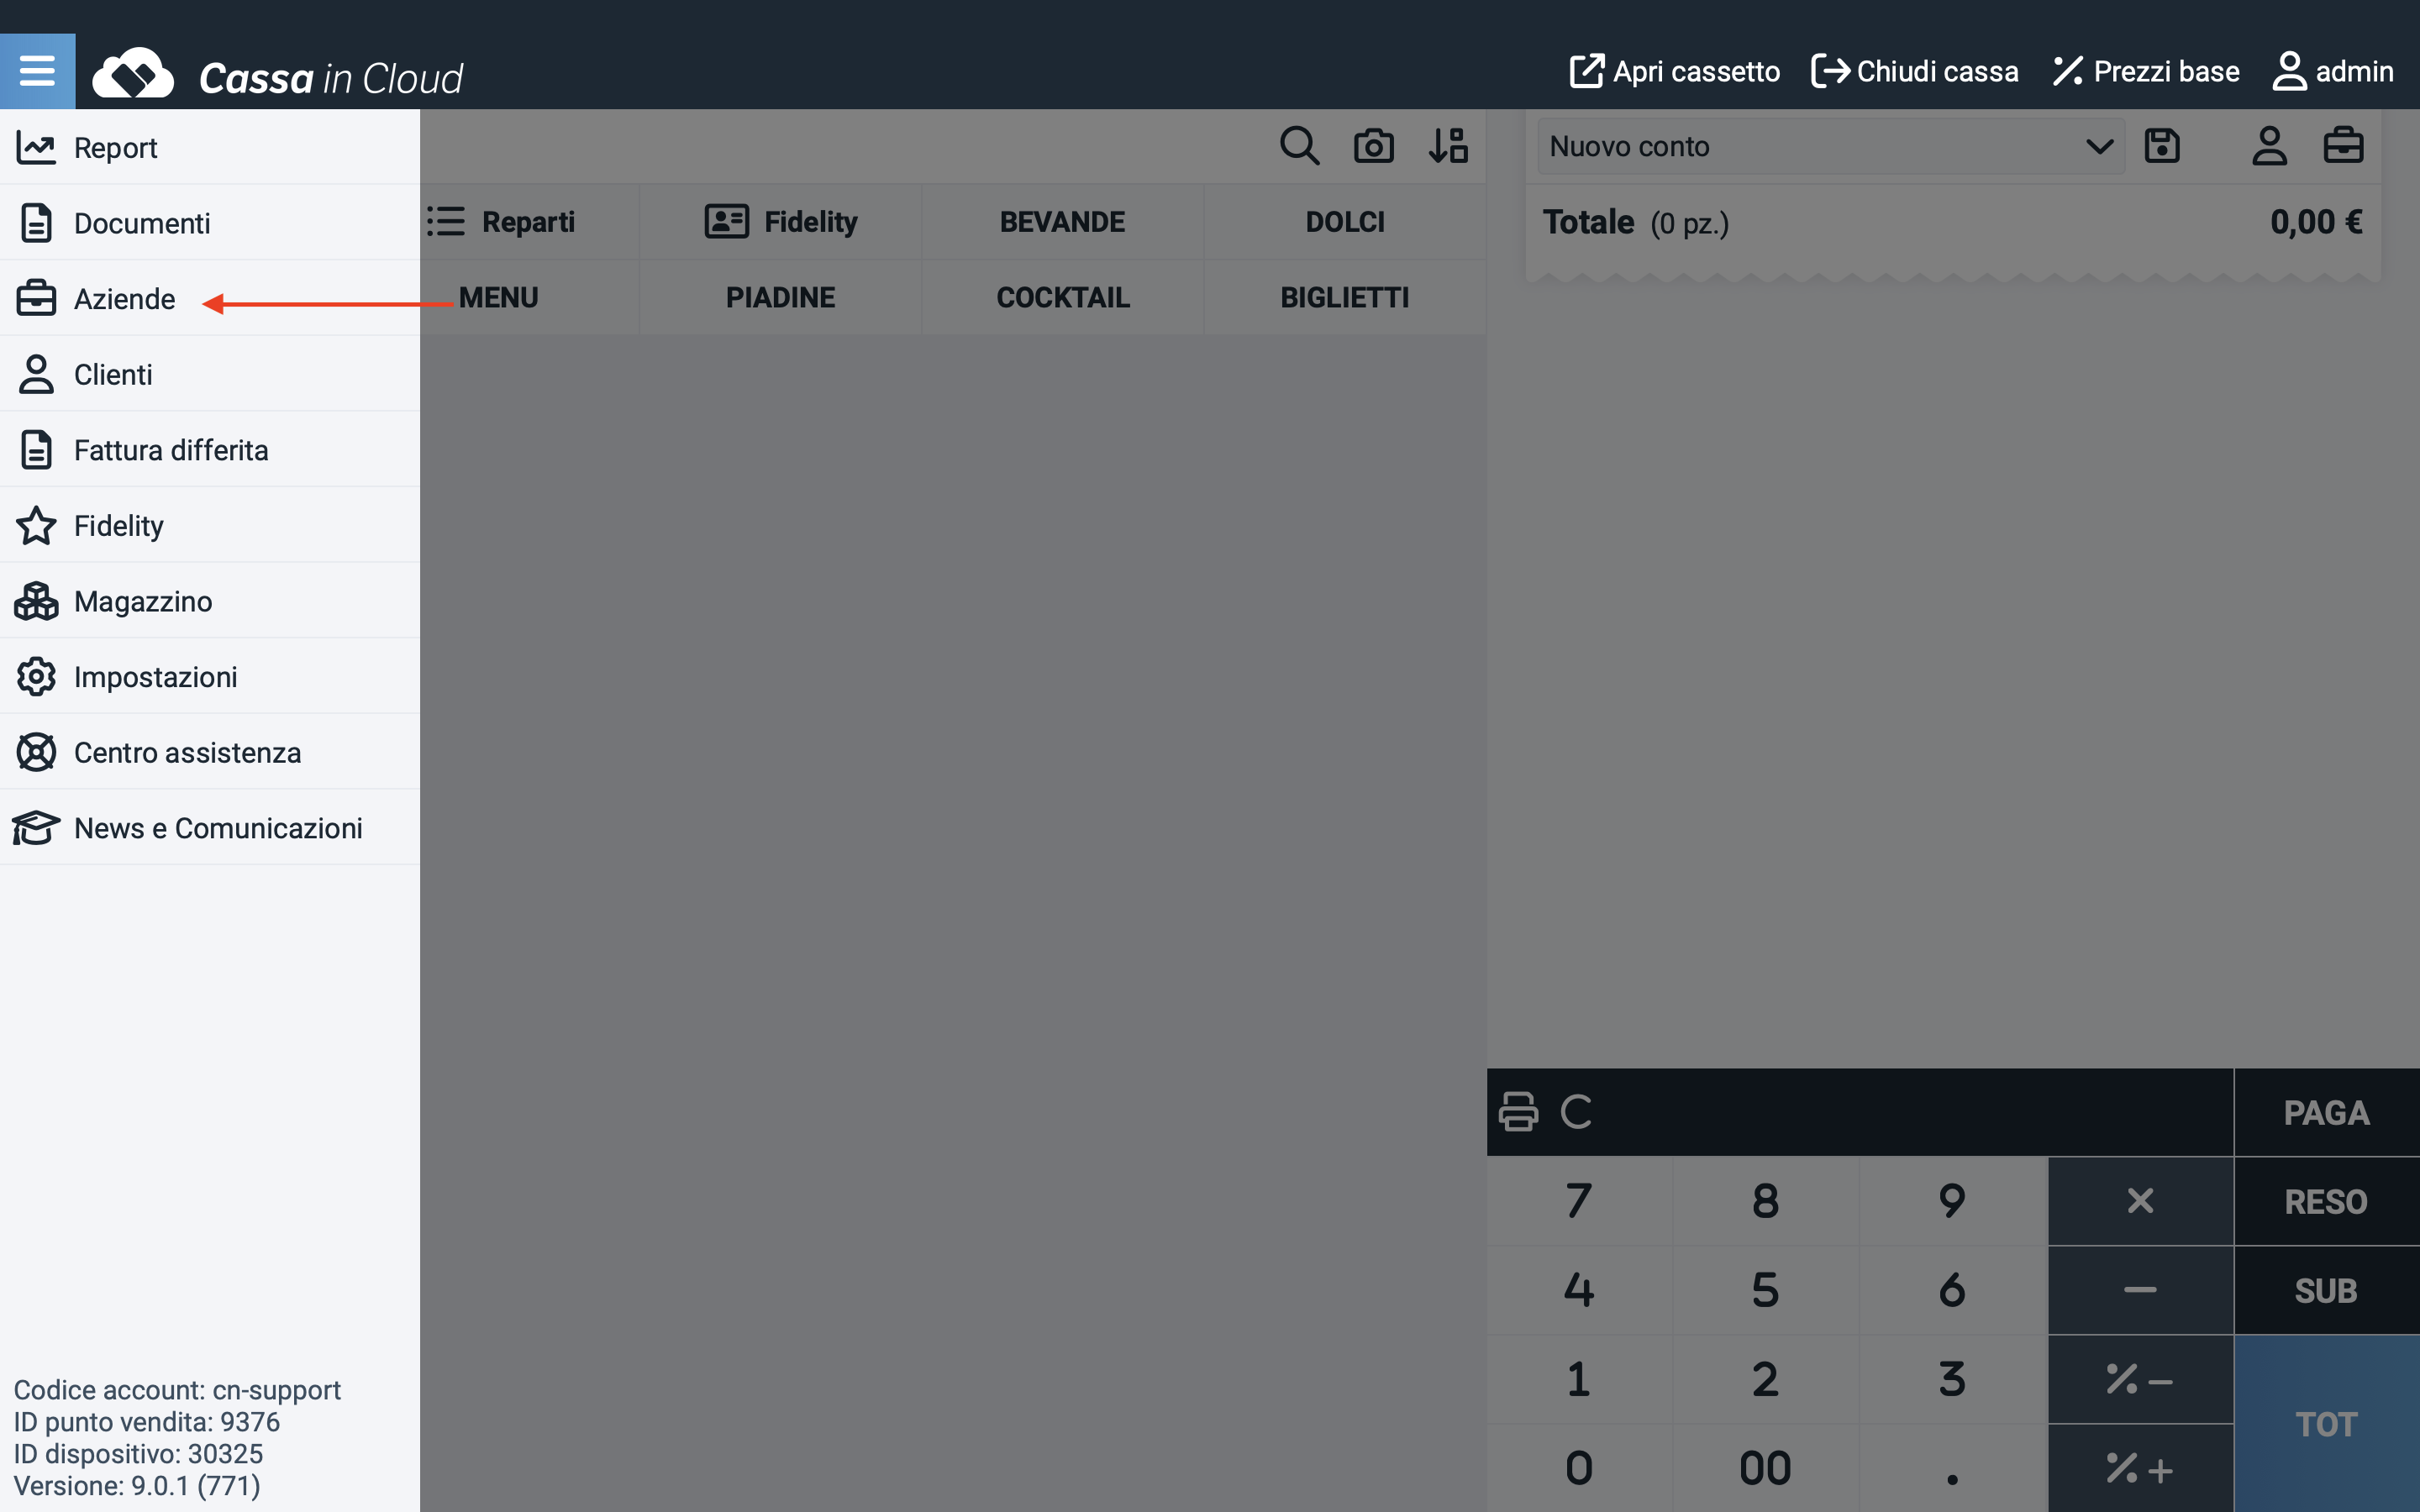
Task: Click the search magnifier icon
Action: 1299,146
